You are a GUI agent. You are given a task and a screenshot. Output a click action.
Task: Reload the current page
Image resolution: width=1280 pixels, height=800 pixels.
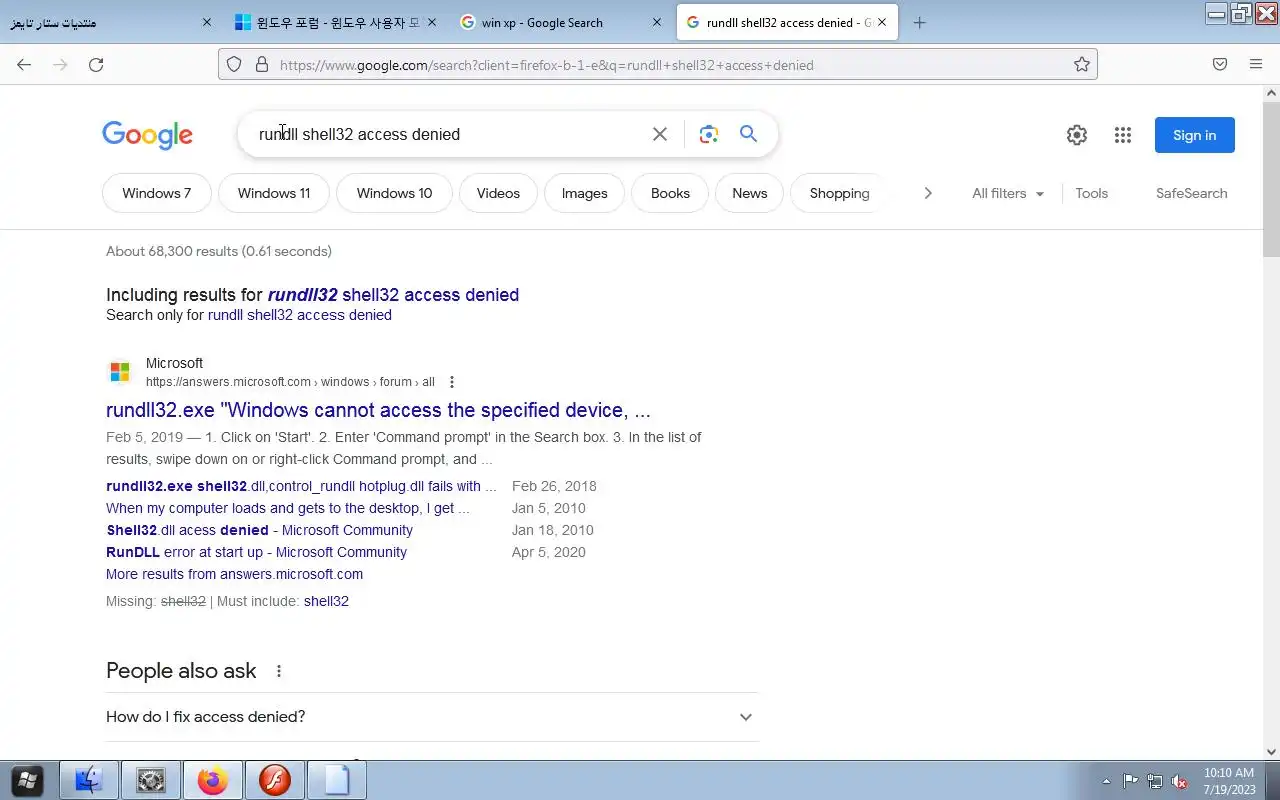[96, 65]
